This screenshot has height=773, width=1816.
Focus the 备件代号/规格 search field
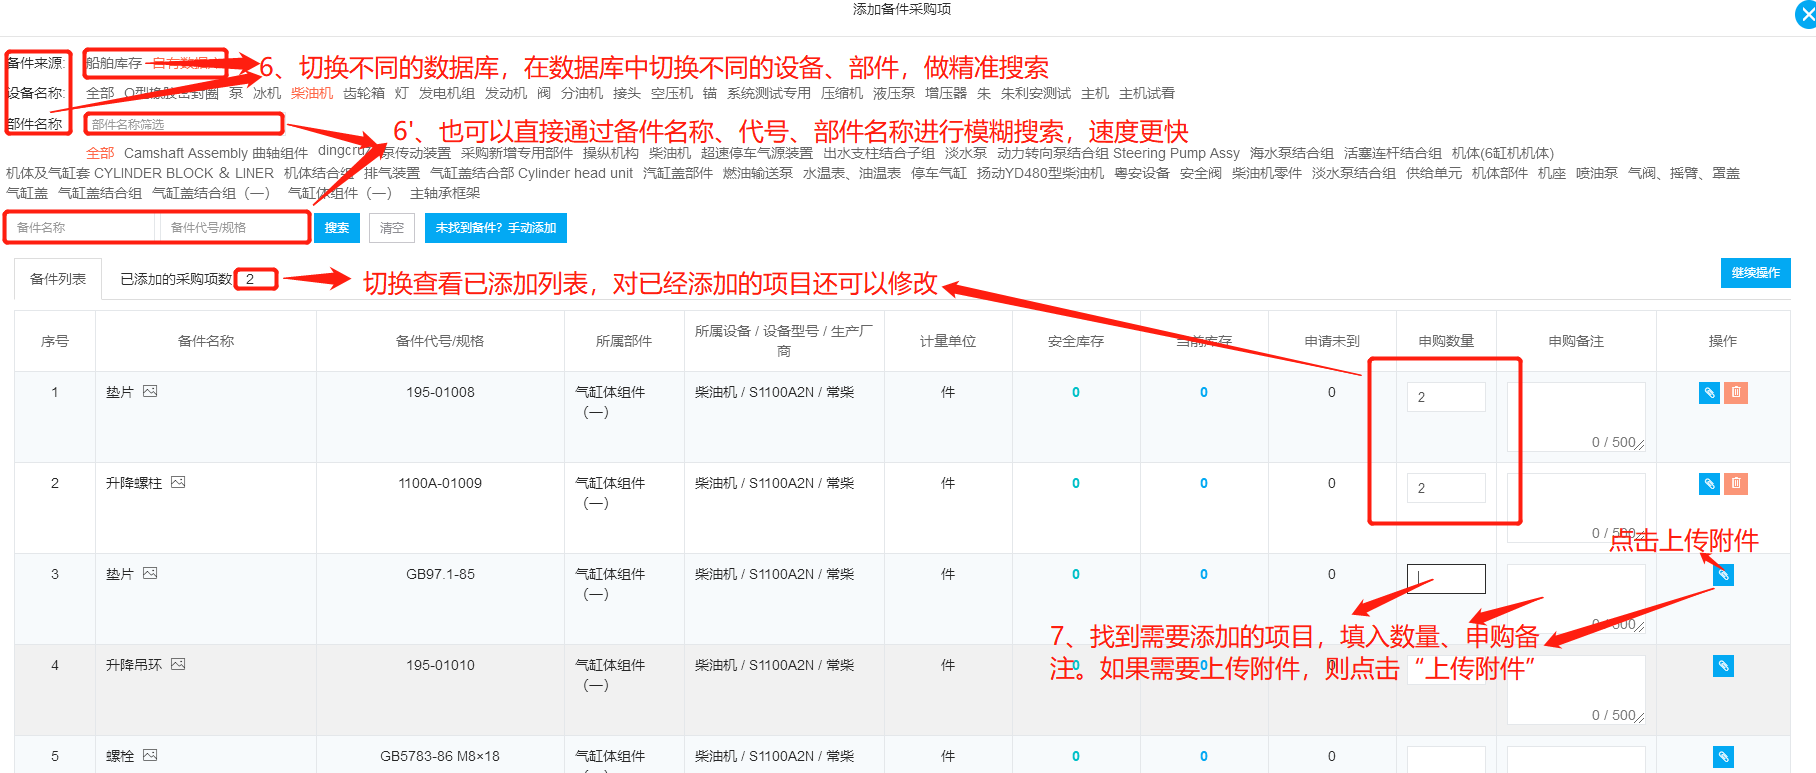pos(233,228)
